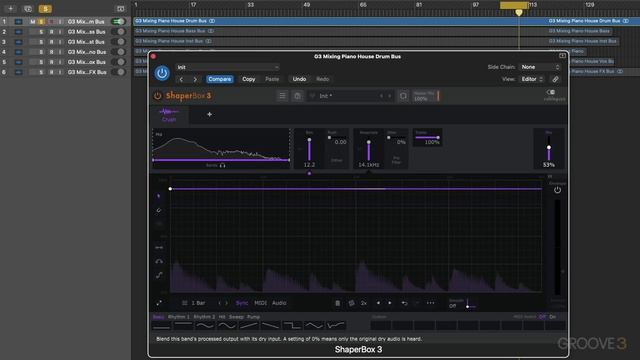Select the Crush shaper tab
Image resolution: width=640 pixels, height=360 pixels.
click(x=169, y=115)
